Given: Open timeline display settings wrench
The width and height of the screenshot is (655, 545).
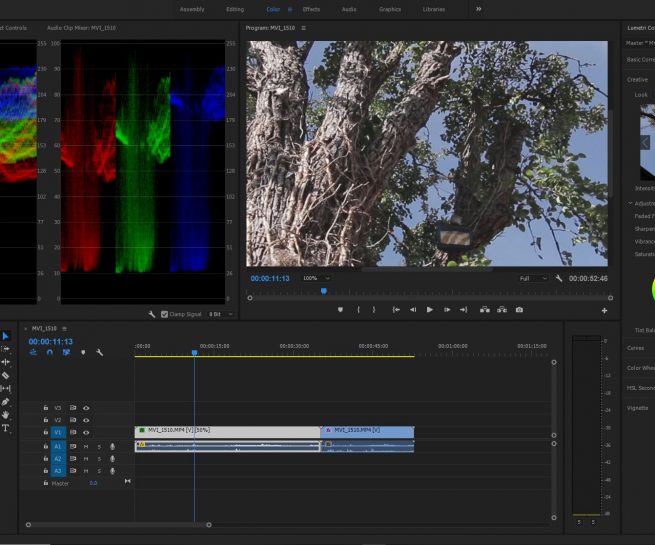Looking at the screenshot, I should point(100,352).
